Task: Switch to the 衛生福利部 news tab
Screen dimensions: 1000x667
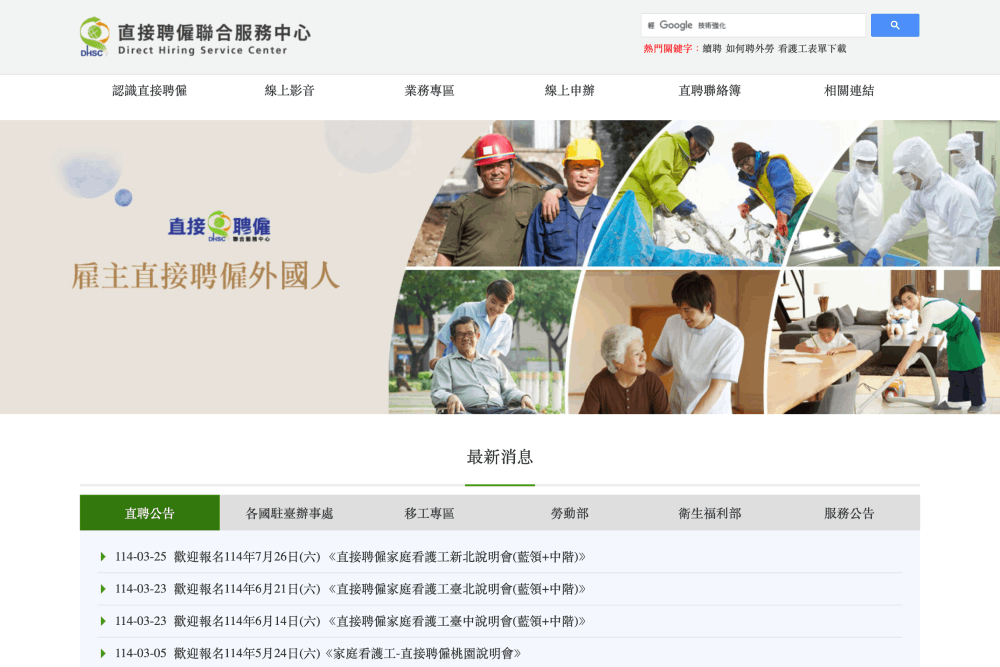Action: 710,513
